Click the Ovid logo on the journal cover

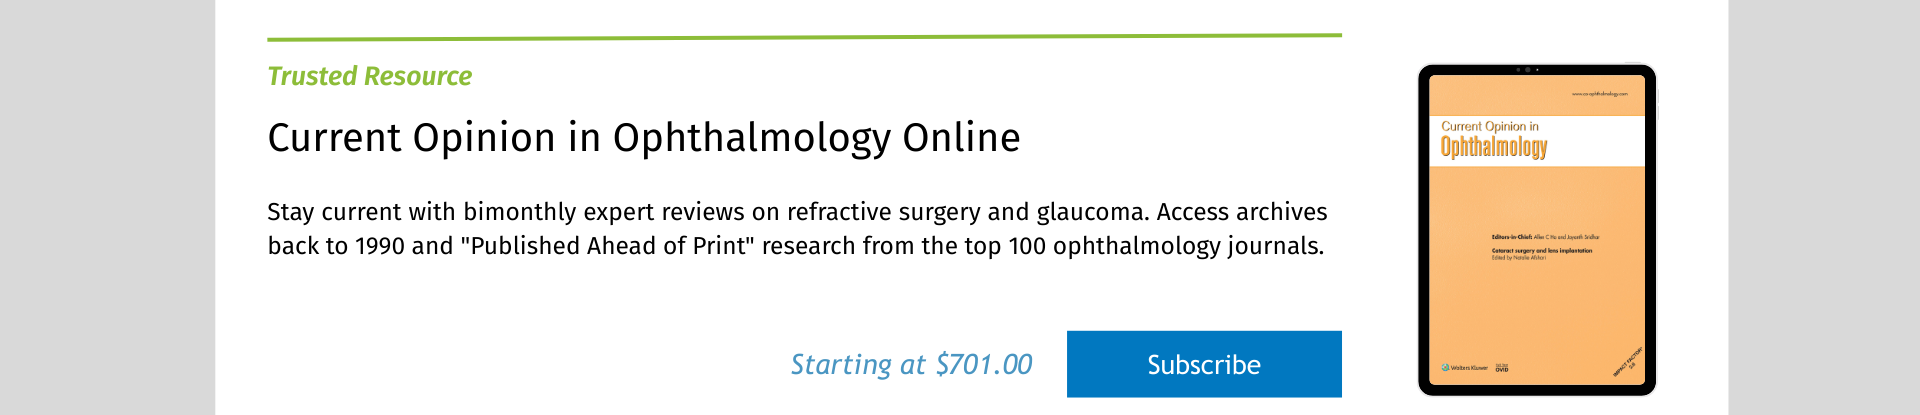pos(1502,368)
